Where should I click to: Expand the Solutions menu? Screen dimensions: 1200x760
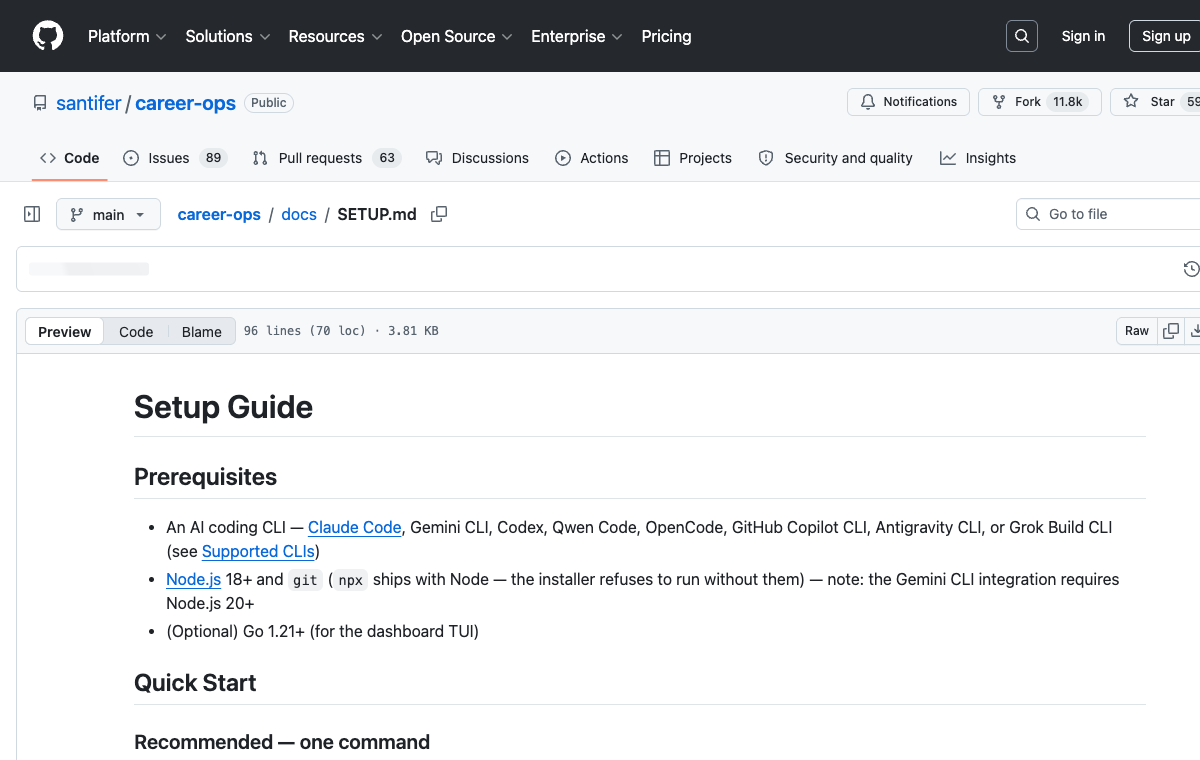coord(228,36)
